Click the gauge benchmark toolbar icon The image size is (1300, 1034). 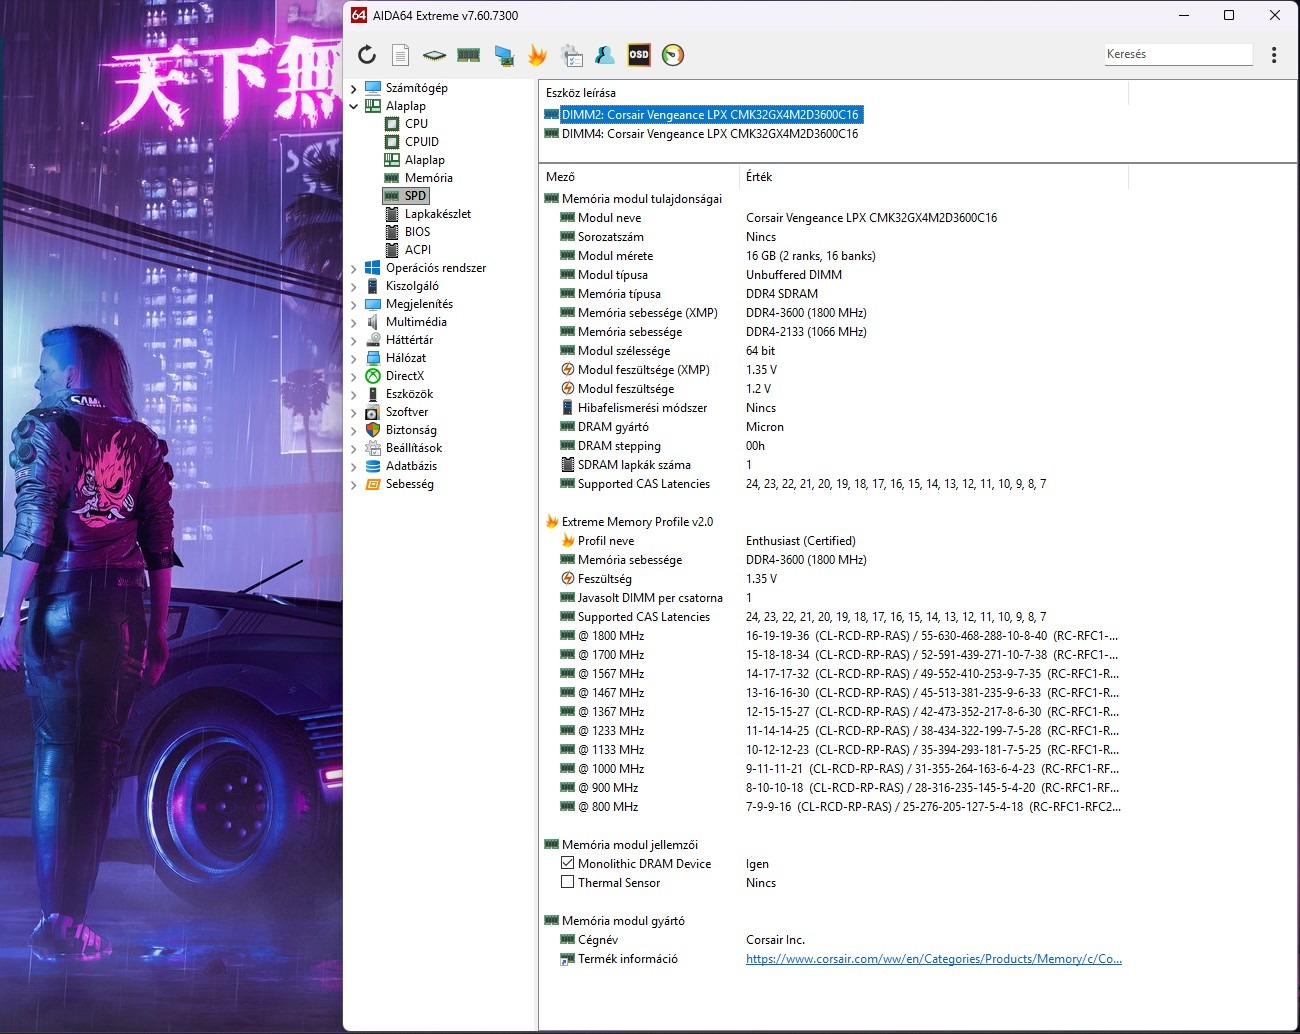point(673,55)
